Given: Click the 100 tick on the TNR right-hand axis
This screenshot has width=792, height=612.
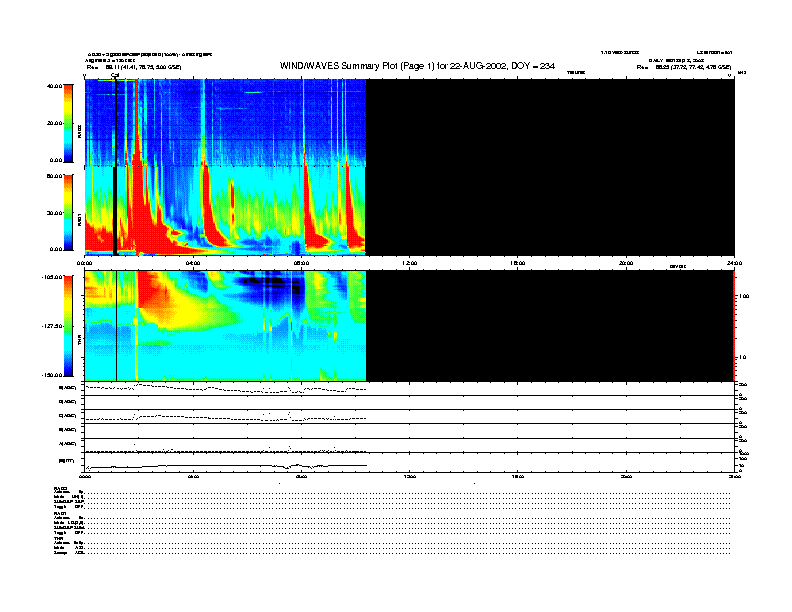Looking at the screenshot, I should point(744,296).
